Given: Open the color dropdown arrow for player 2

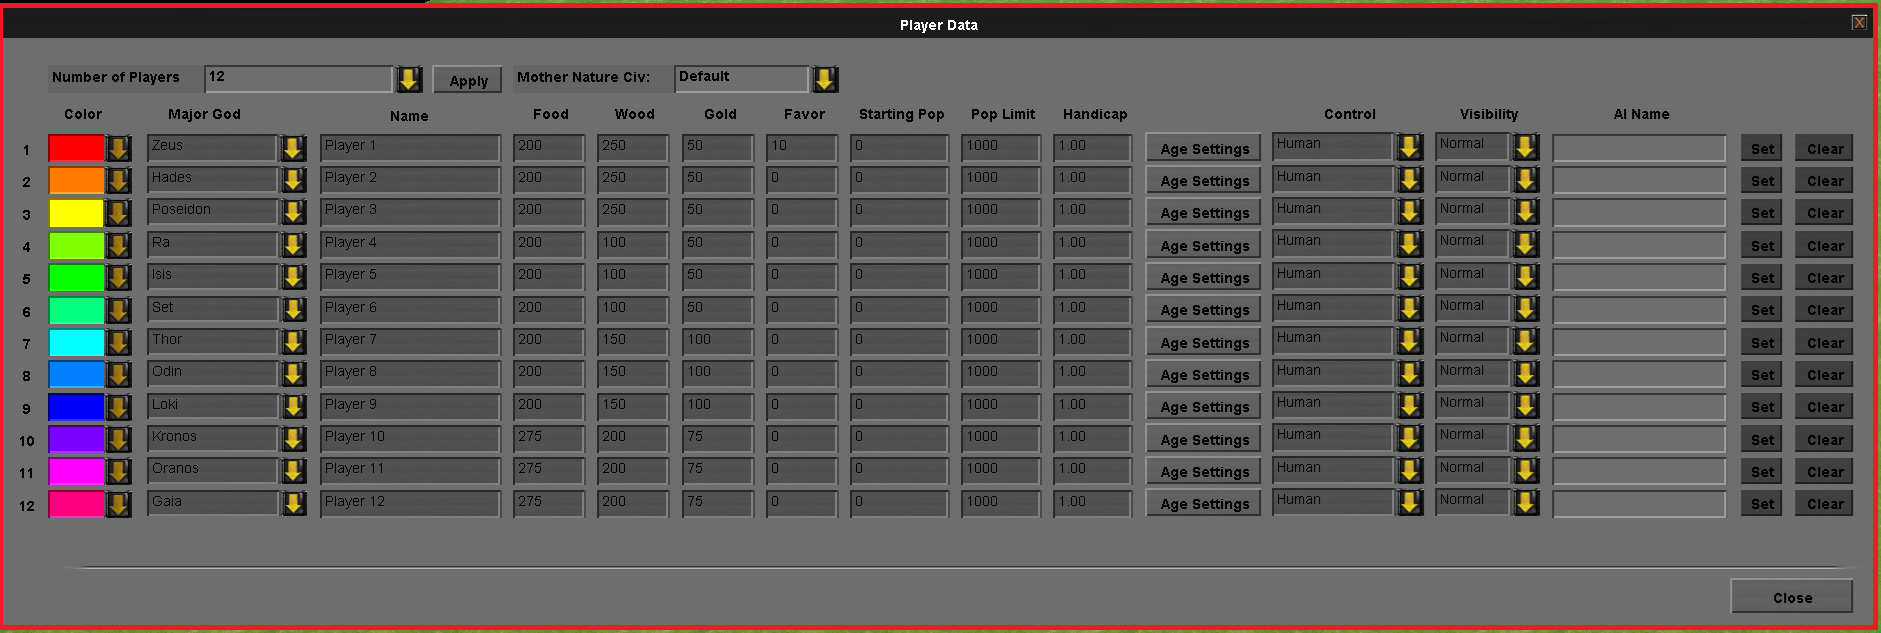Looking at the screenshot, I should [x=118, y=181].
